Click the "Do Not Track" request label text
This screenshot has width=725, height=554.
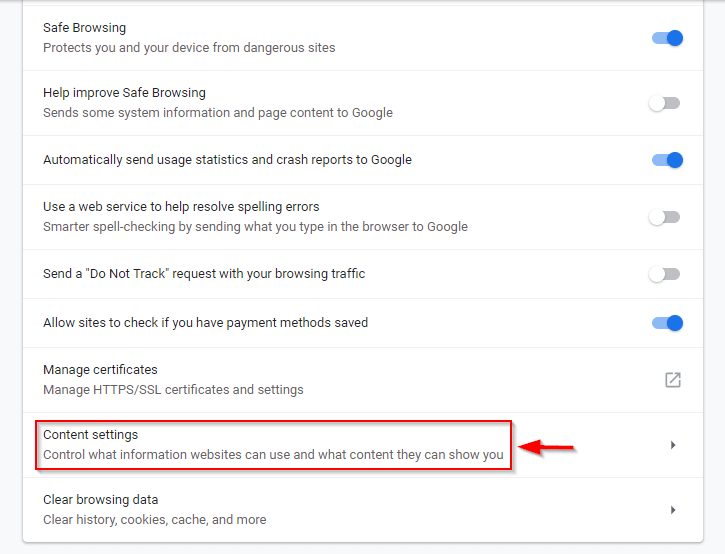[204, 274]
